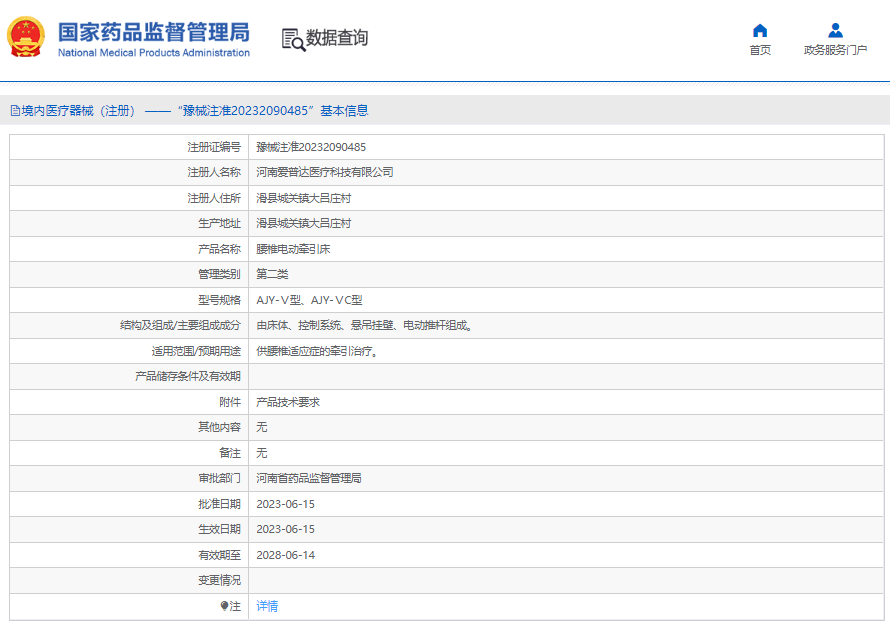Click the 备注 row label

click(230, 453)
